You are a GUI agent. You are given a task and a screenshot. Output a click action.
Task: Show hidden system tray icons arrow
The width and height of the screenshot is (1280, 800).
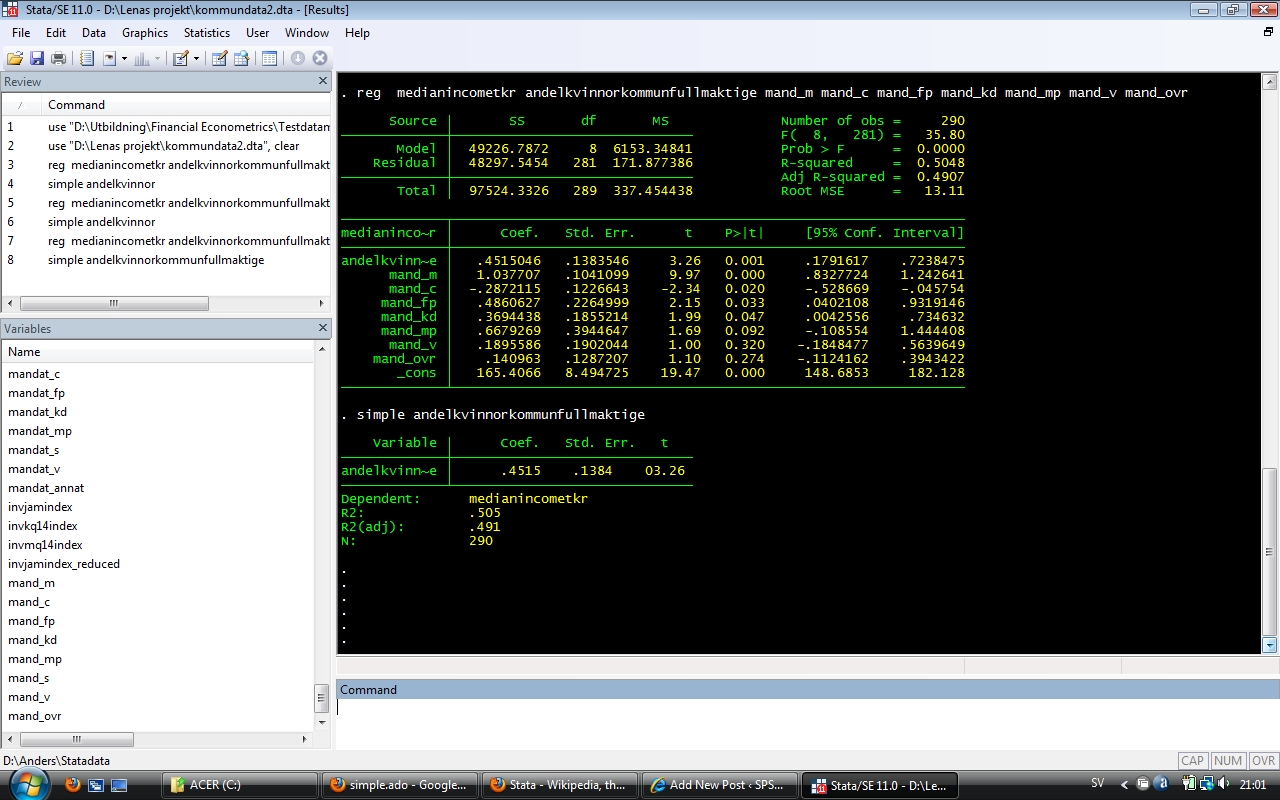(1124, 785)
